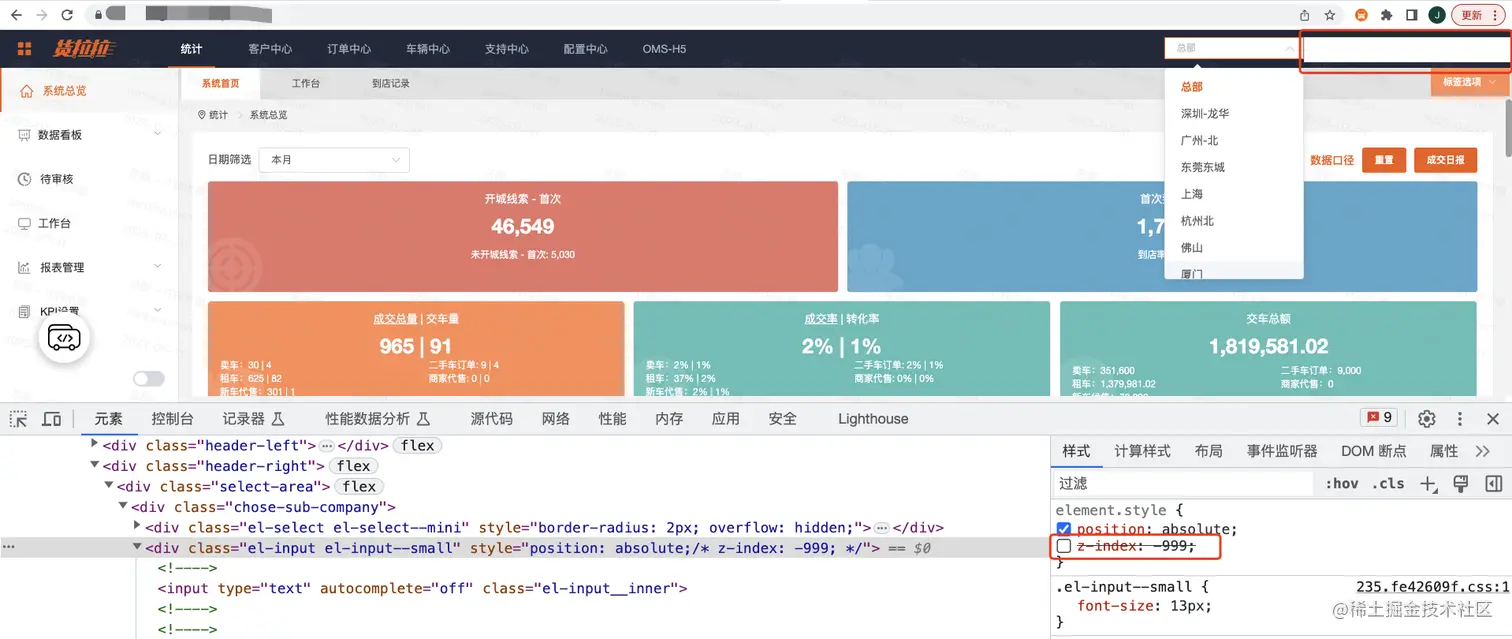Open 支持中心 in the top navigation

[507, 49]
